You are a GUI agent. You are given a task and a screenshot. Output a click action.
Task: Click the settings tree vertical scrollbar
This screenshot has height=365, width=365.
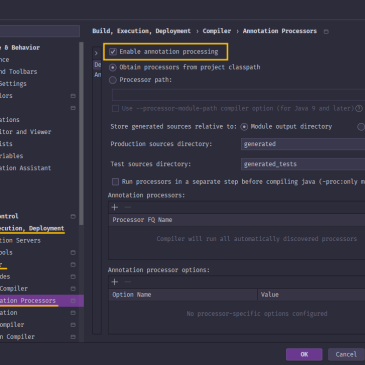[x=81, y=133]
